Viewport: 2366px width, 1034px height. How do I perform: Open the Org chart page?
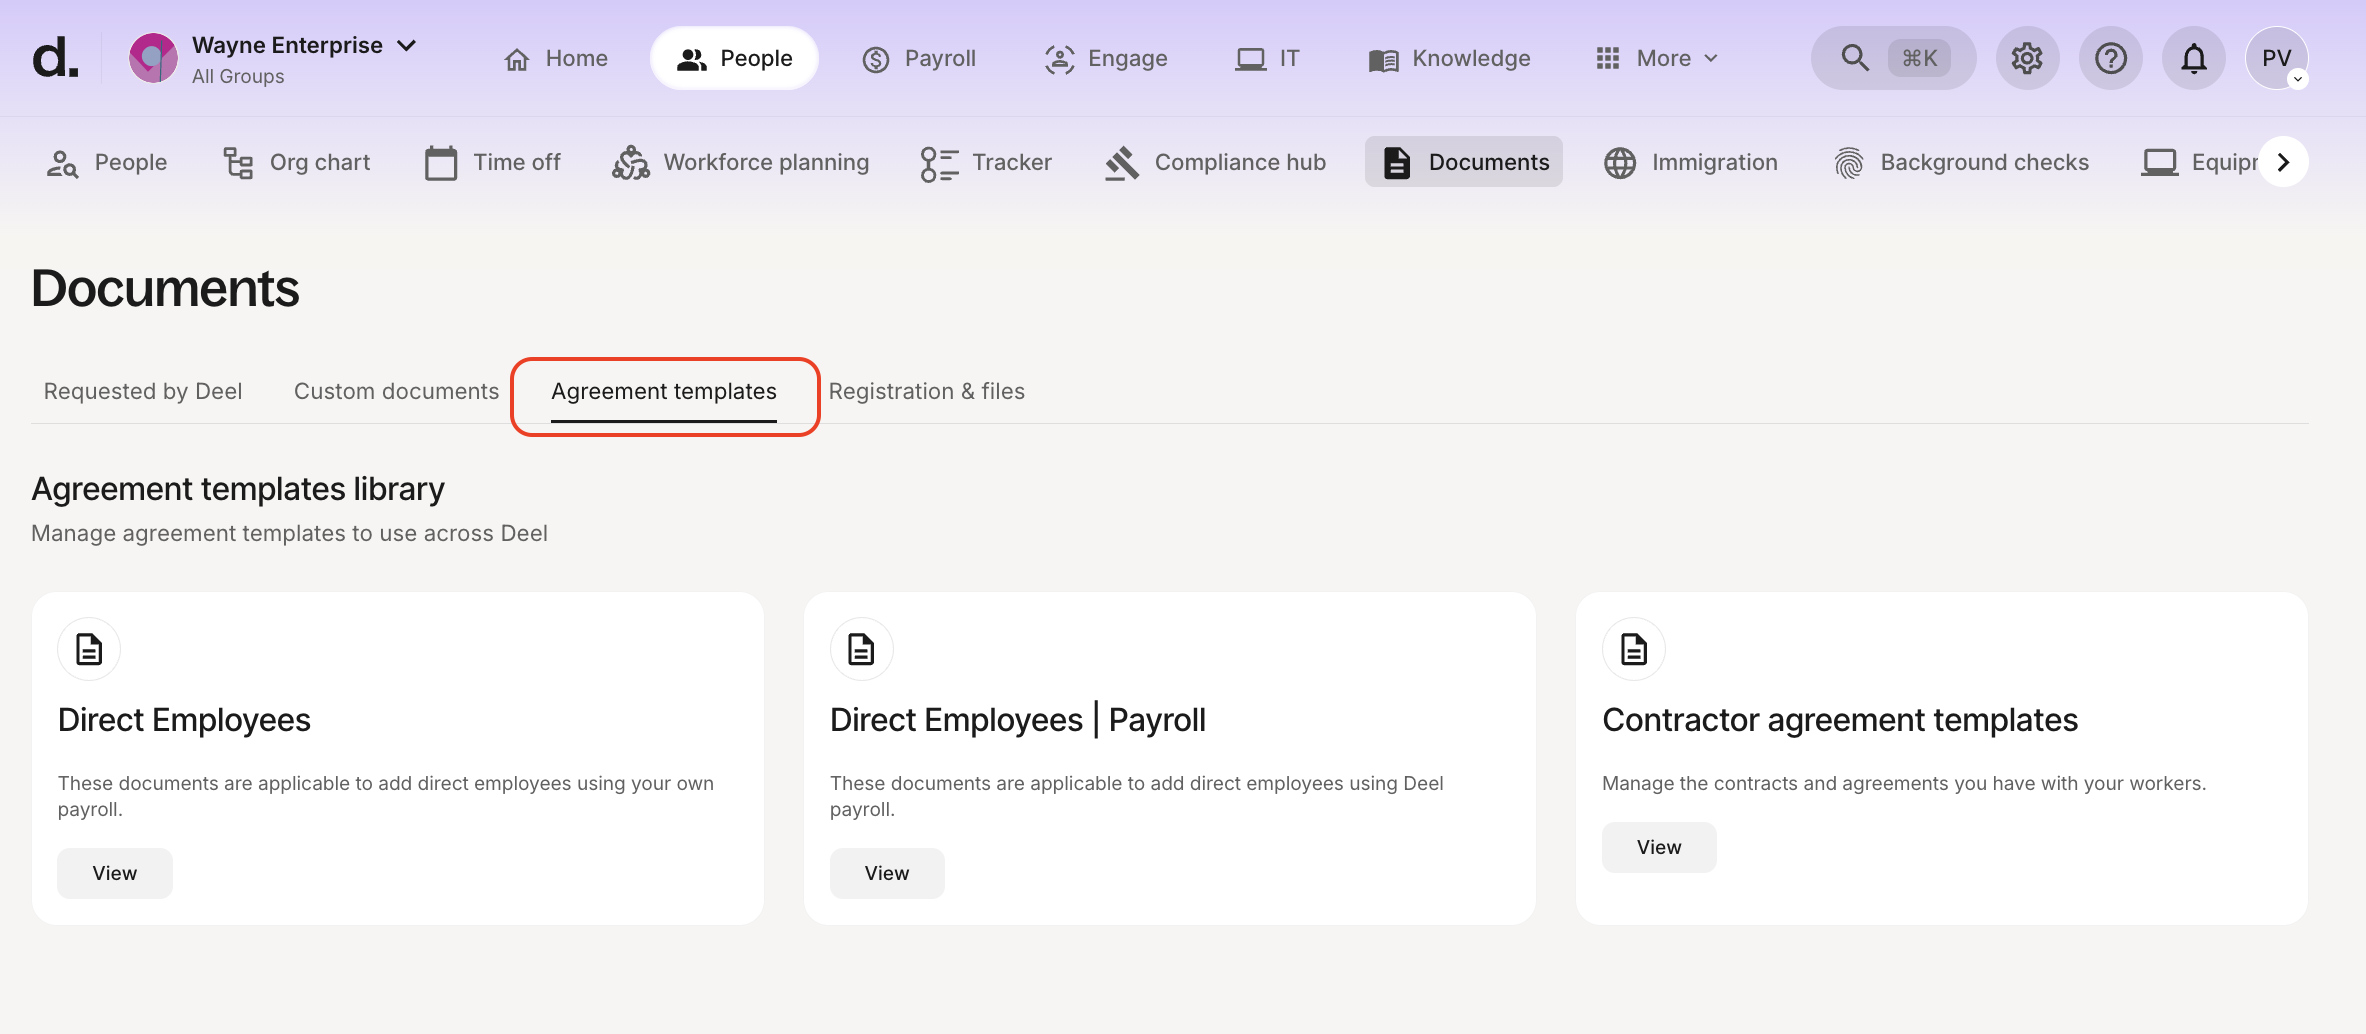[296, 162]
